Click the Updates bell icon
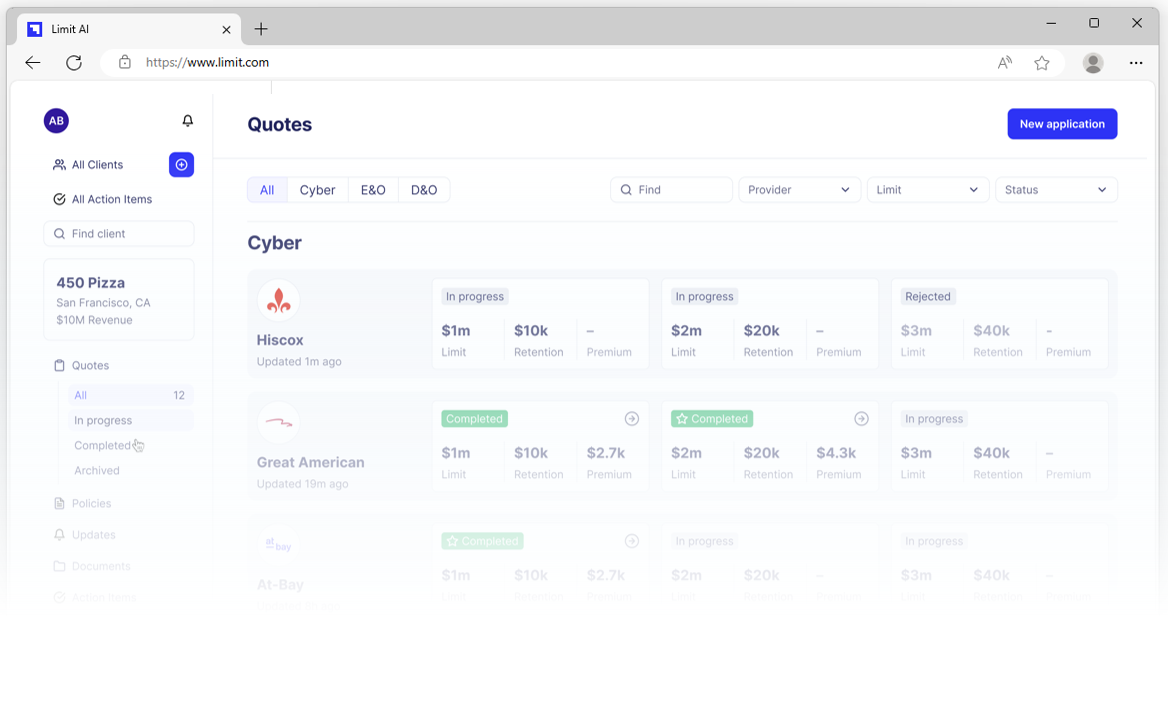This screenshot has height=703, width=1168. 60,535
